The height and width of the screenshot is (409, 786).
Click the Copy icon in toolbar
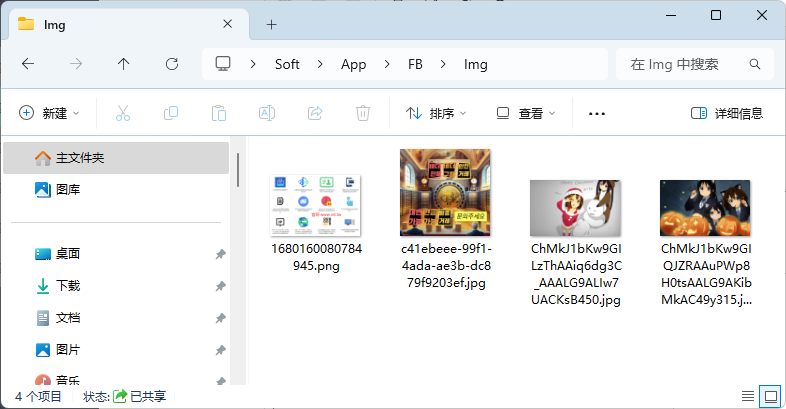pyautogui.click(x=171, y=113)
